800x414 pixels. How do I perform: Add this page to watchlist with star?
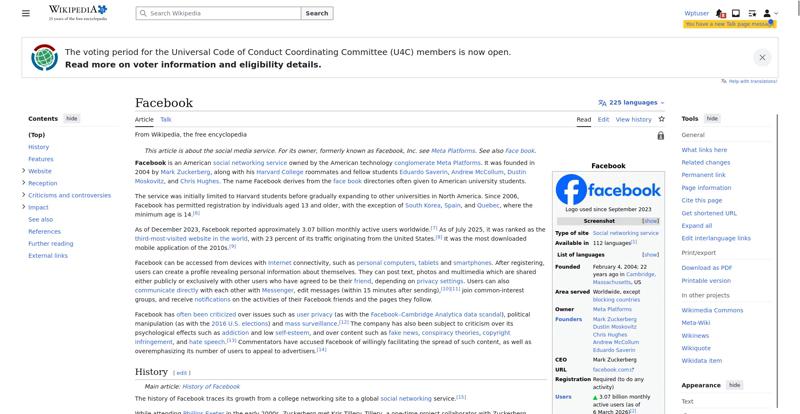coord(662,119)
